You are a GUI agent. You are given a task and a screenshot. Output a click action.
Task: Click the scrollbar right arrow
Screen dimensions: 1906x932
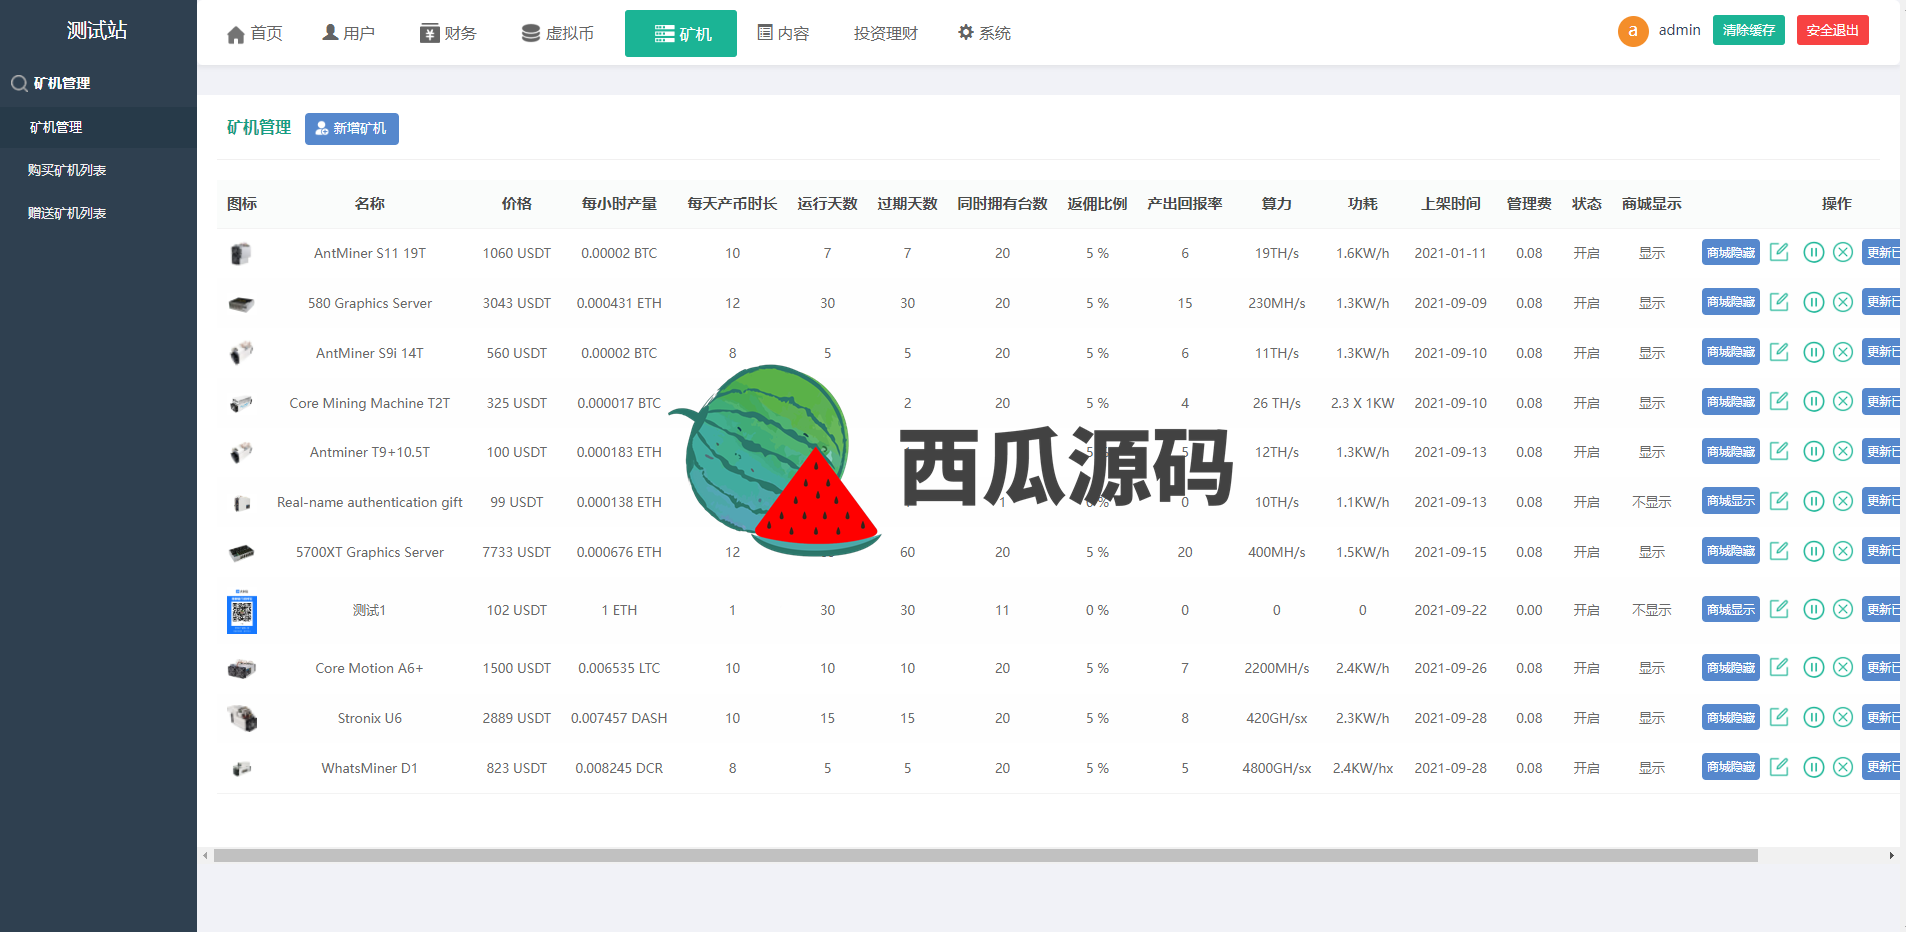pyautogui.click(x=1892, y=856)
